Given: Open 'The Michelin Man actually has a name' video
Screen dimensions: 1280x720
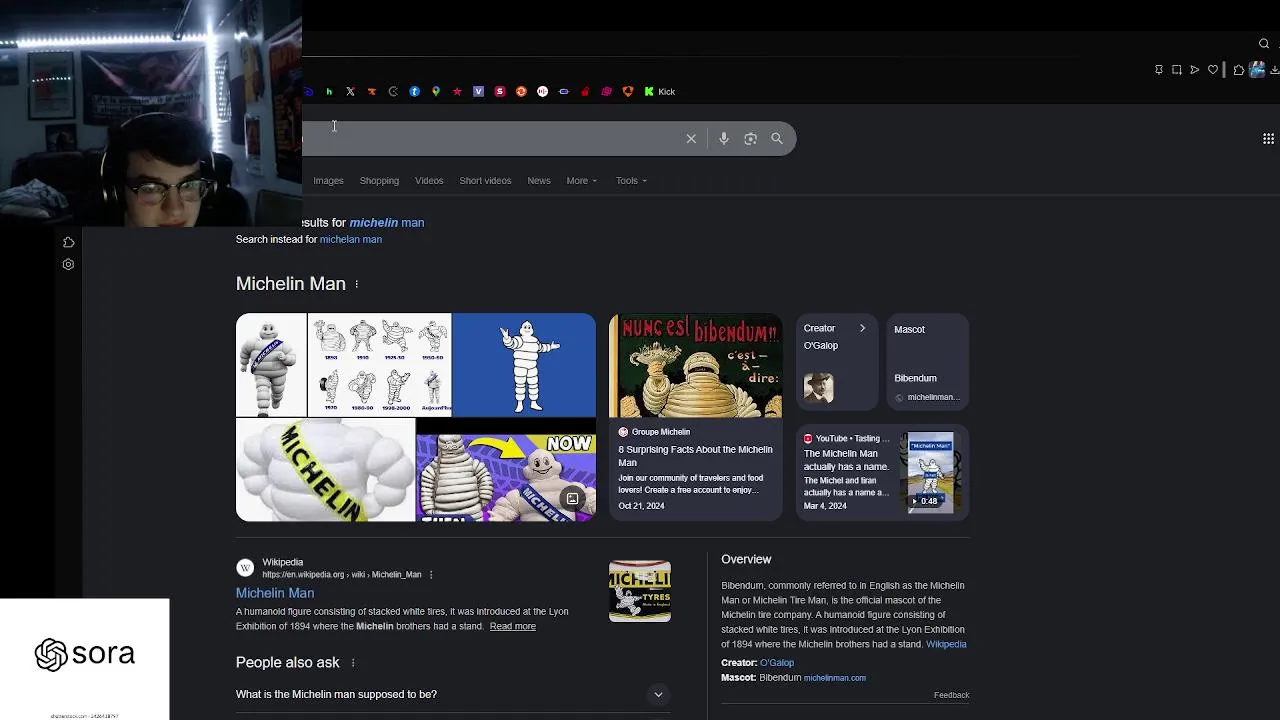Looking at the screenshot, I should pyautogui.click(x=846, y=460).
